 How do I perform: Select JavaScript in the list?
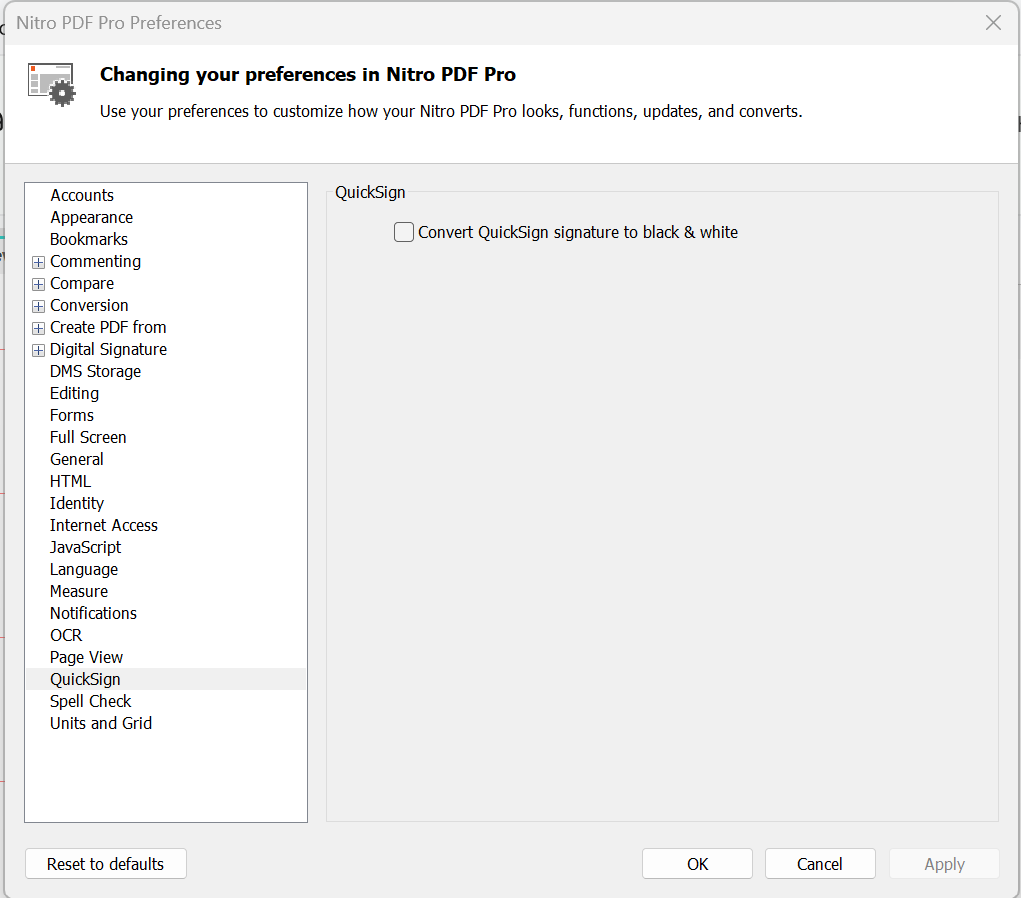(85, 548)
